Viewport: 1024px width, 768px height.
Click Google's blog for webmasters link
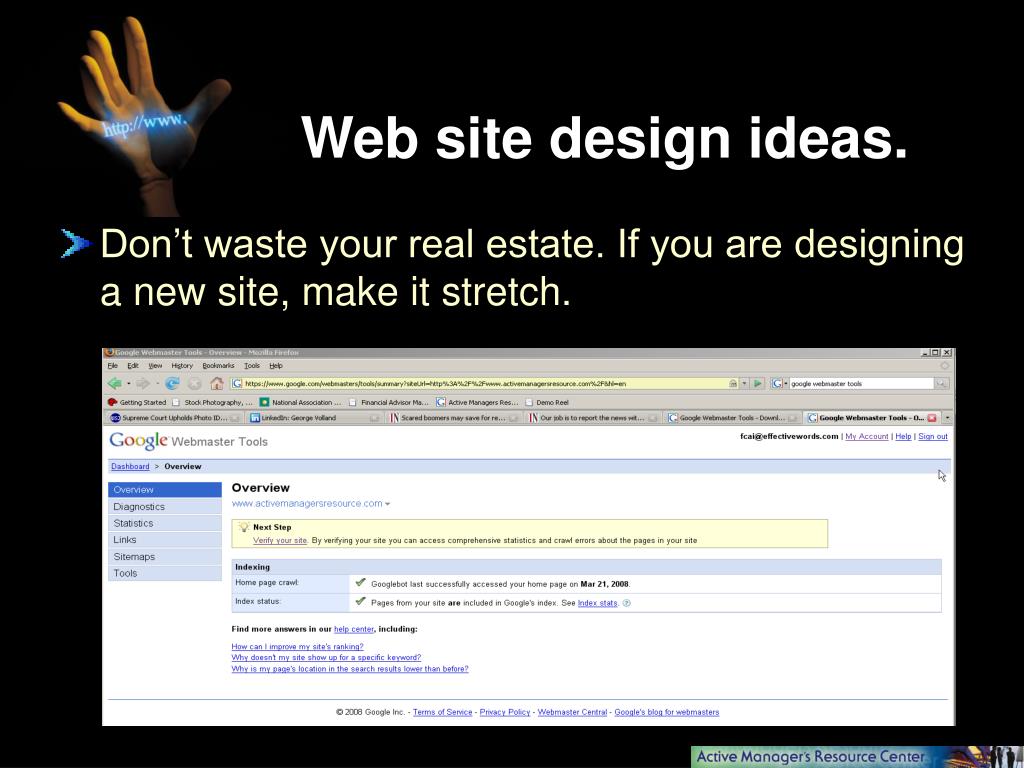(667, 712)
